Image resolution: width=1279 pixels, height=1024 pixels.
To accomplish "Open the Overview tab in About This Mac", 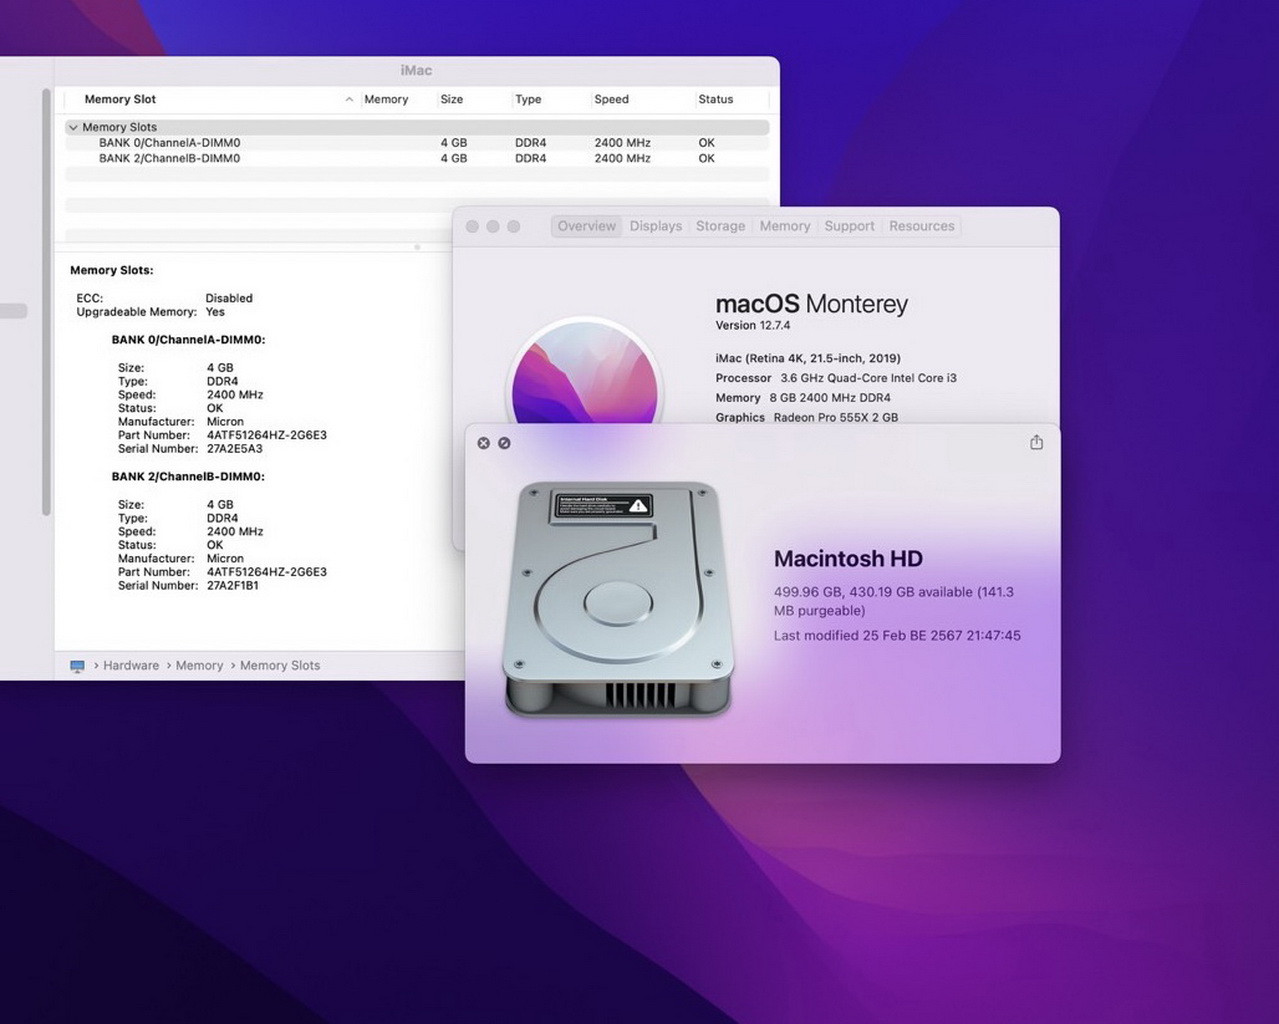I will (587, 226).
